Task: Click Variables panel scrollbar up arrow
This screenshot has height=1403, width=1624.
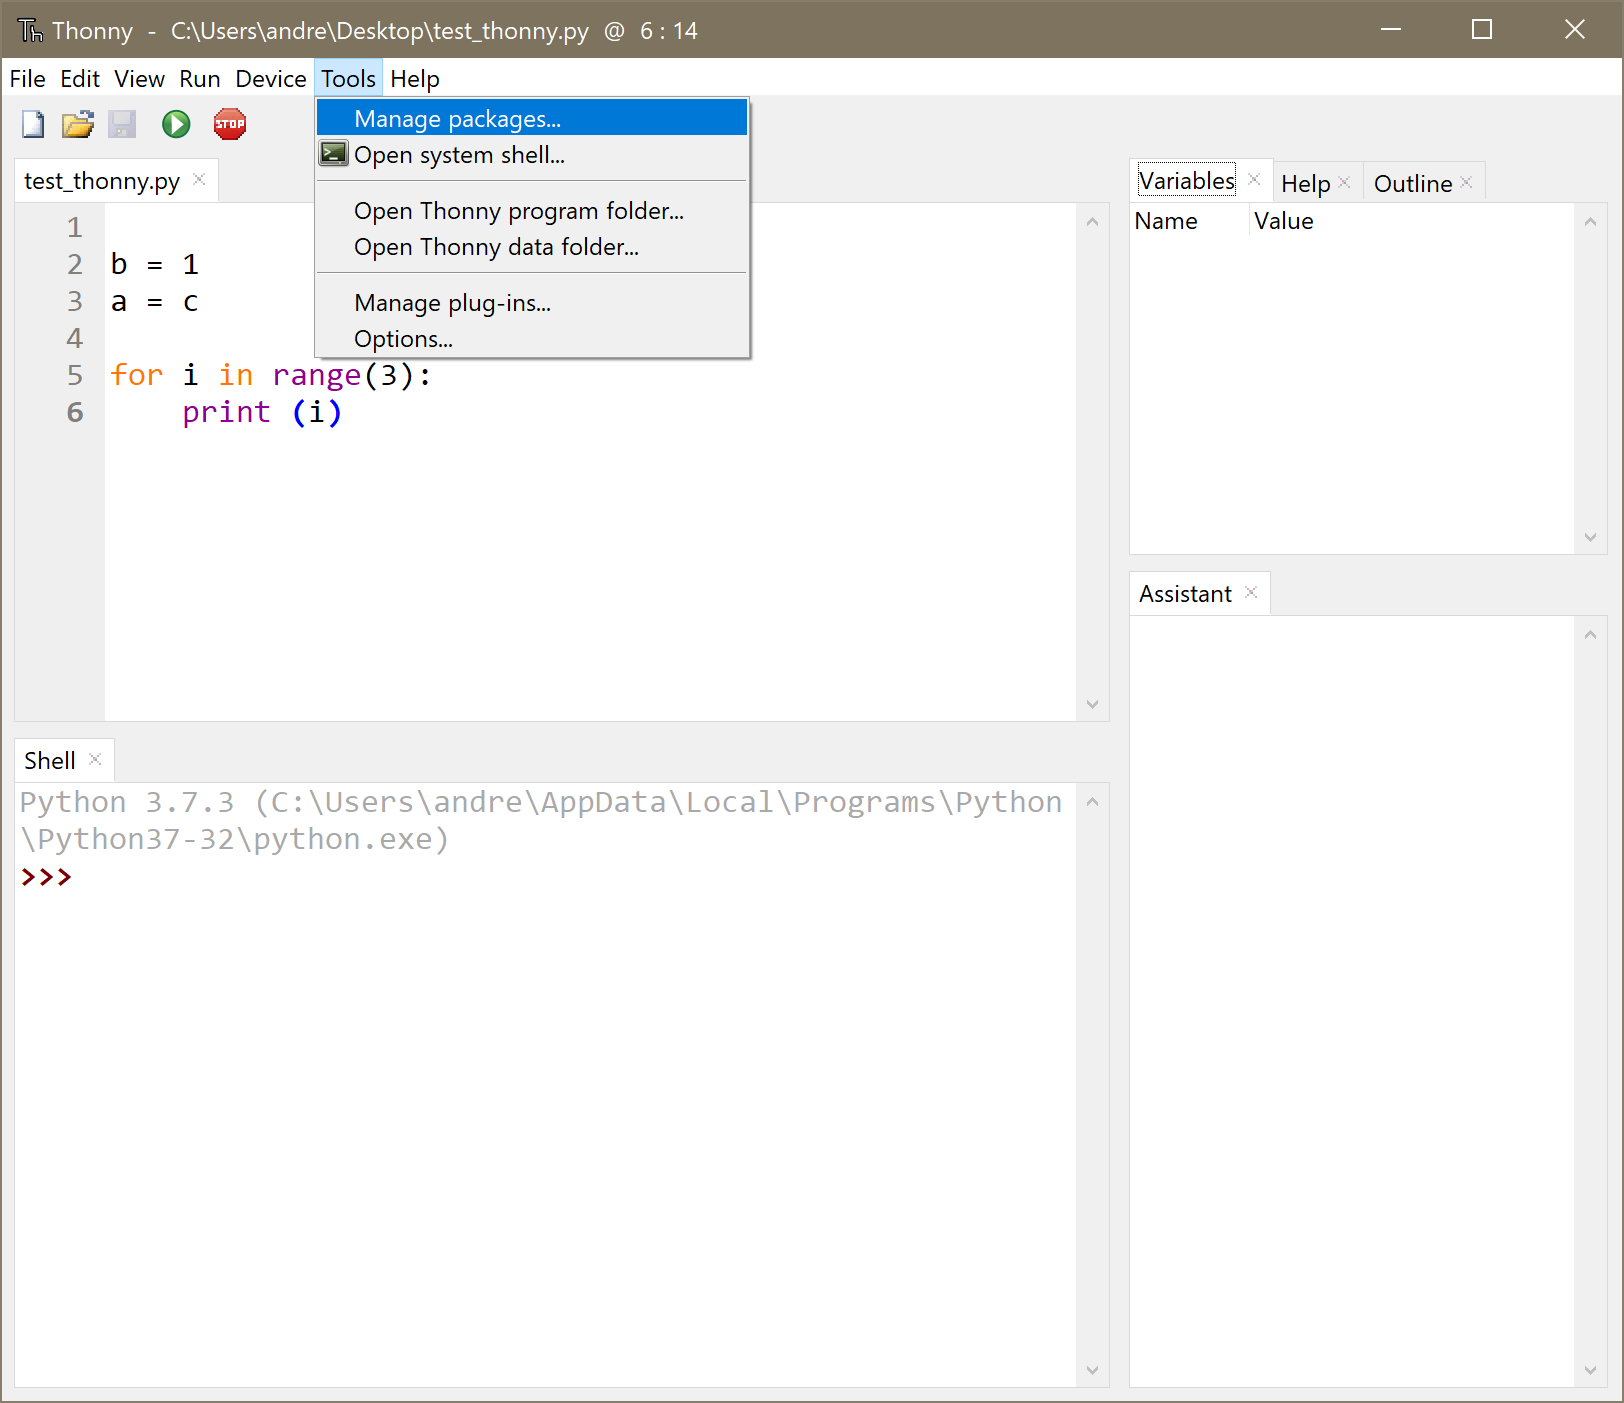Action: [x=1590, y=221]
